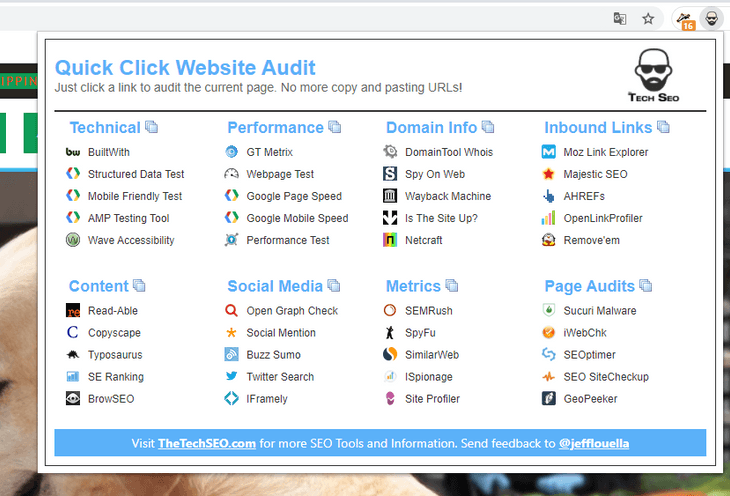Bookmark the page with star icon

click(x=648, y=19)
